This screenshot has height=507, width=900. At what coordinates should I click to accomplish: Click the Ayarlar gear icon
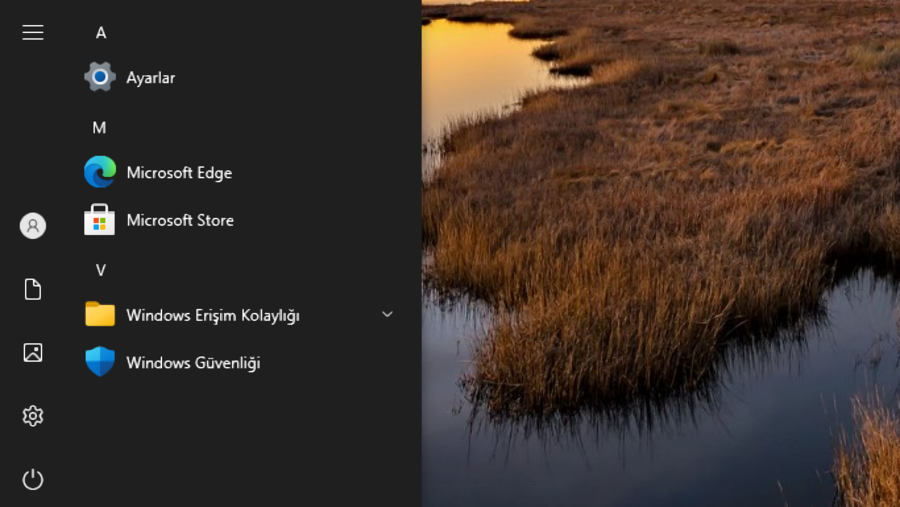tap(100, 77)
